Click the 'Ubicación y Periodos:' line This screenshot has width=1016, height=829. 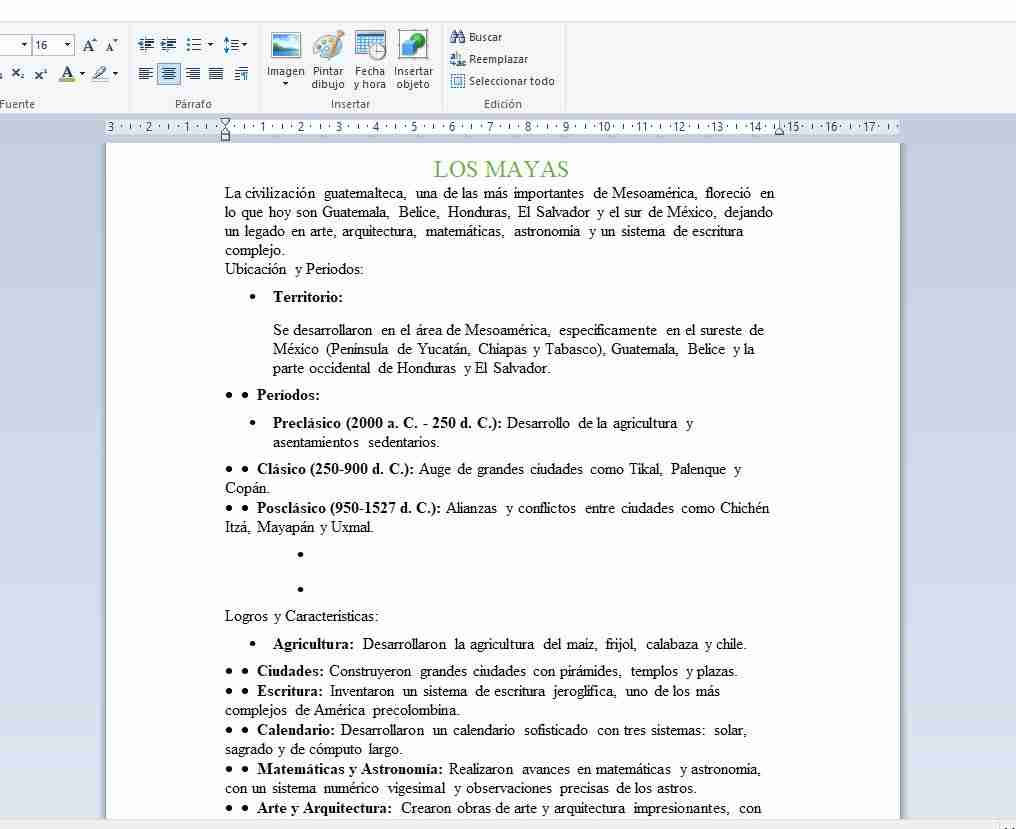coord(294,269)
